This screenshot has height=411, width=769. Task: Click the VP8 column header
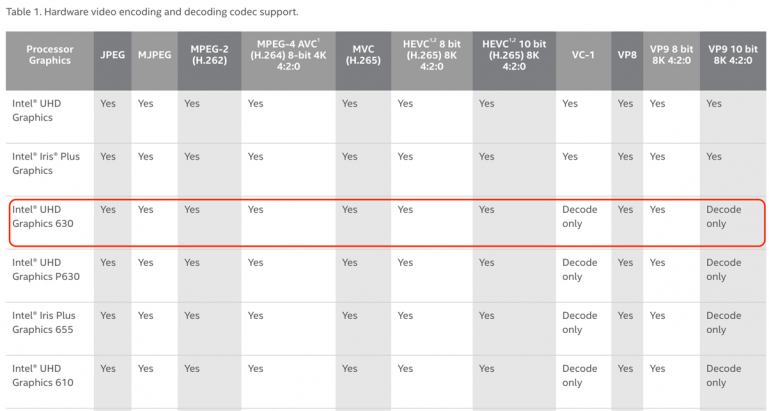coord(626,54)
